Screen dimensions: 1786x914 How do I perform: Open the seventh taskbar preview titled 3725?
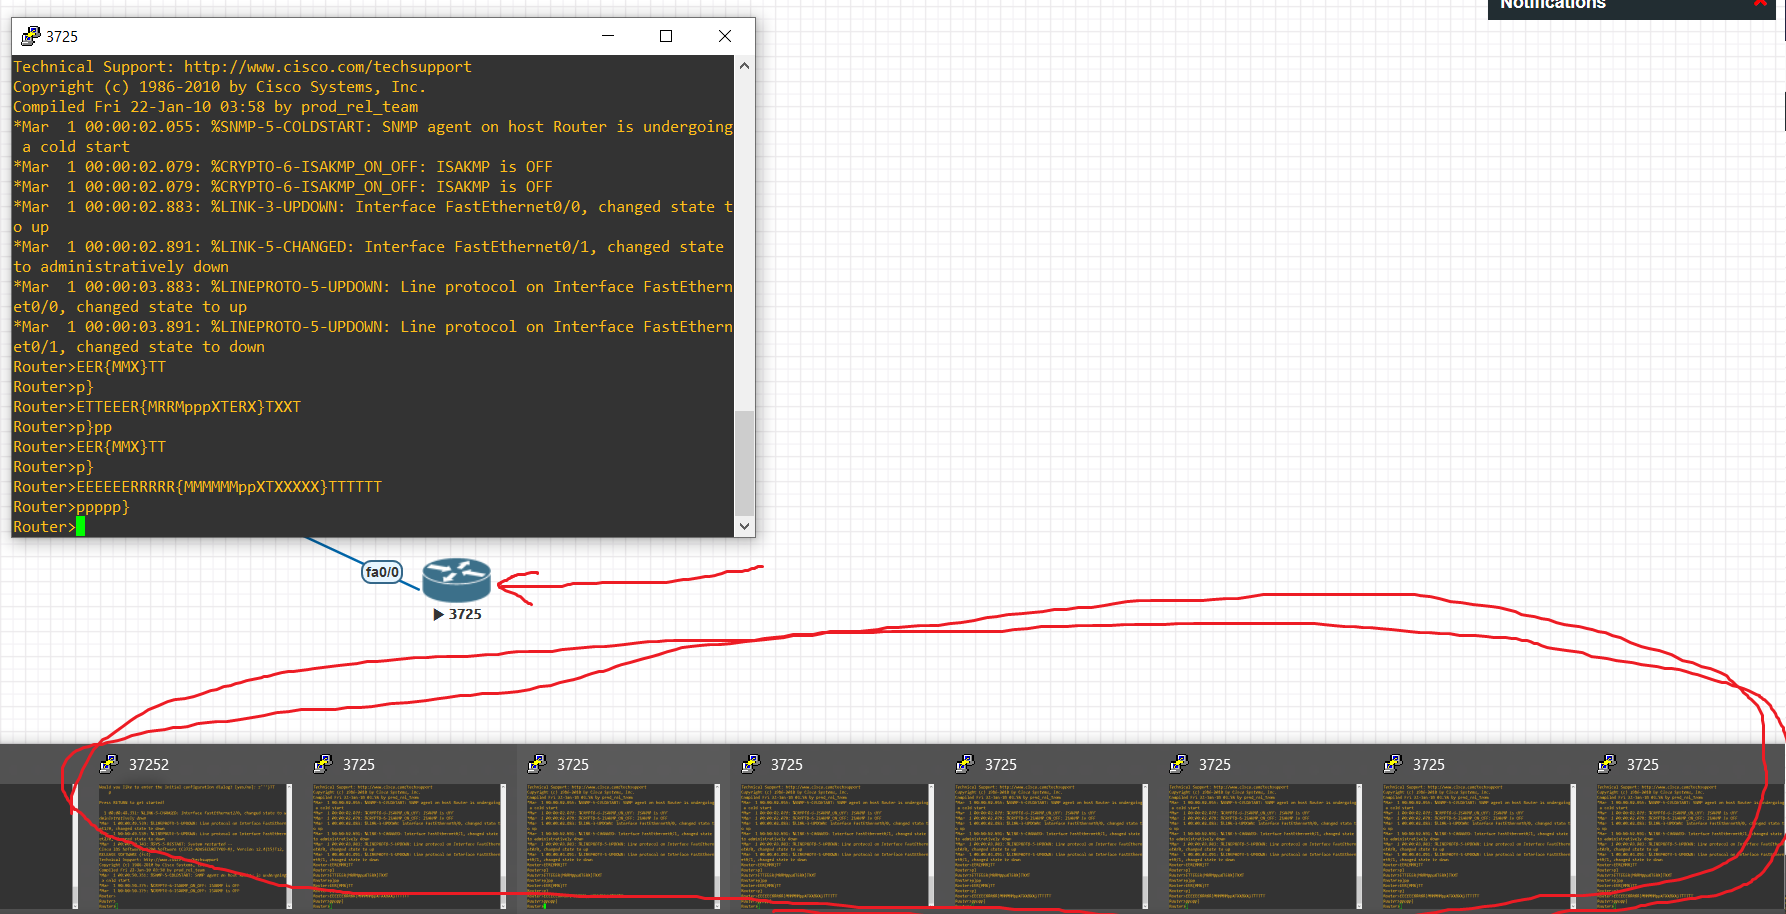tap(1477, 846)
